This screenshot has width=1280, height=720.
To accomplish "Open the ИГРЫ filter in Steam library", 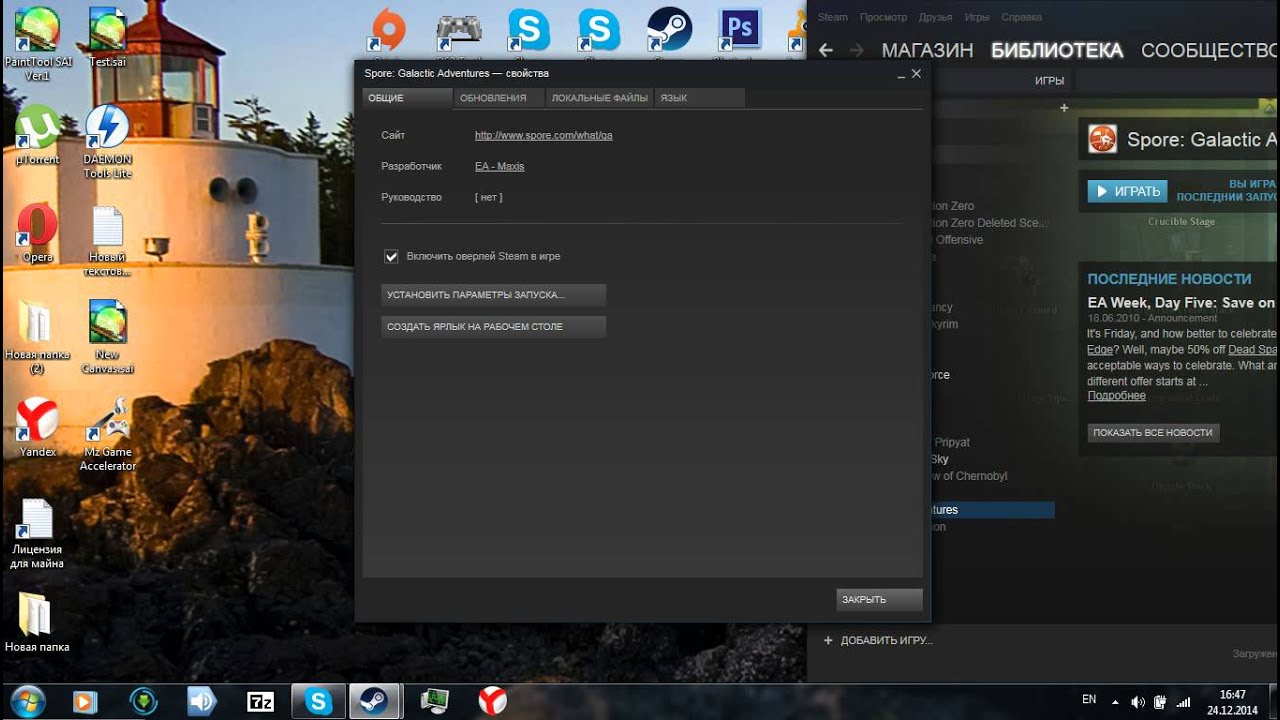I will tap(1049, 81).
